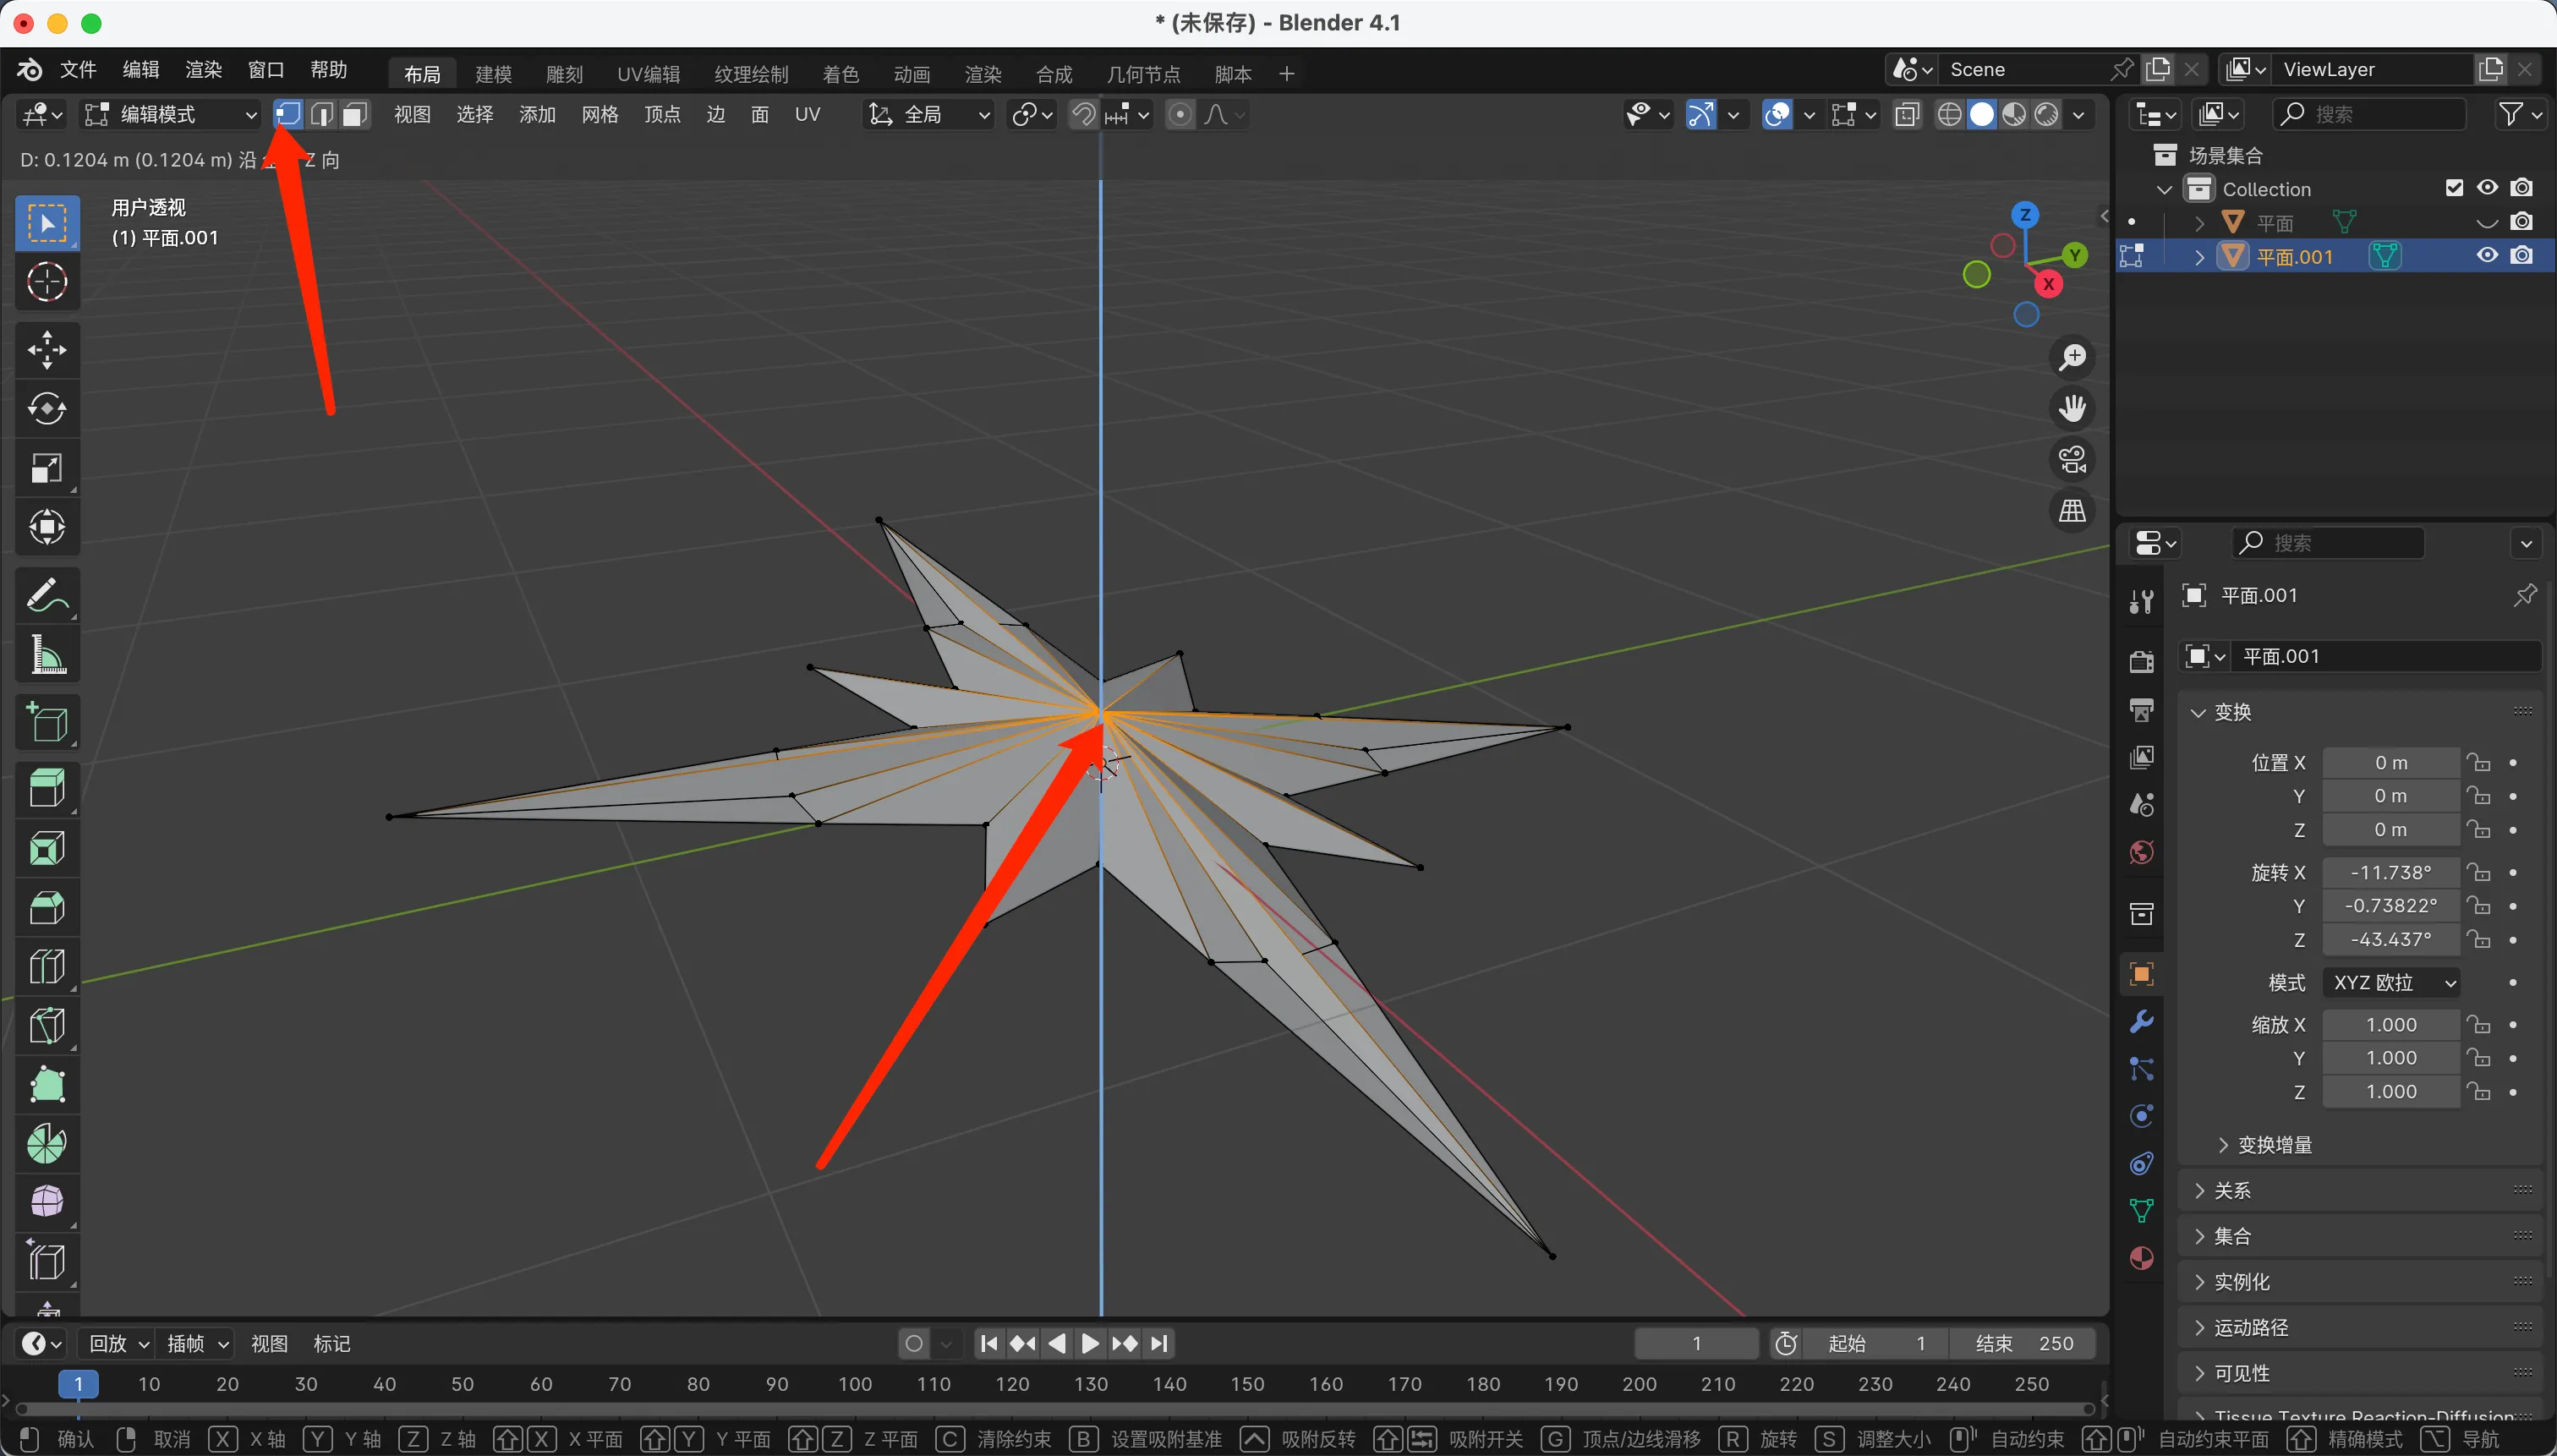Switch to edge select mode
The width and height of the screenshot is (2557, 1456).
(321, 115)
